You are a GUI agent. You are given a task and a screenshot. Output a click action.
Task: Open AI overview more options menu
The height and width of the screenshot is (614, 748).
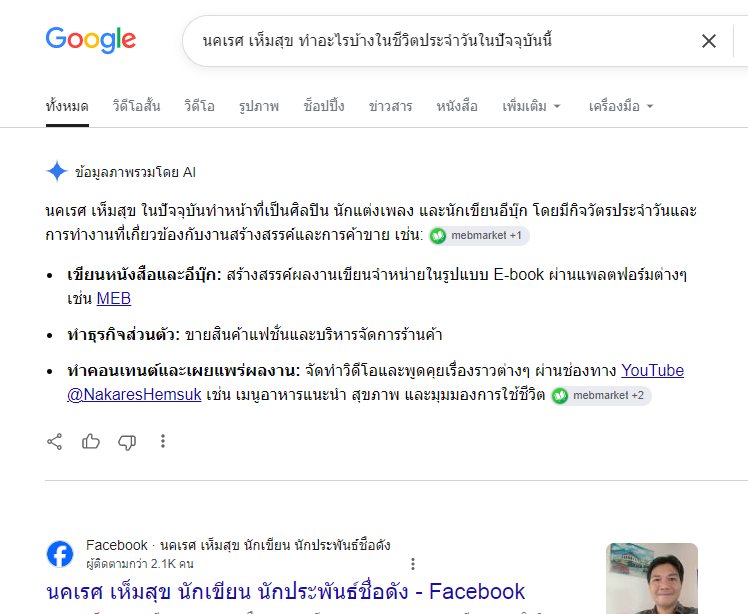click(x=163, y=441)
